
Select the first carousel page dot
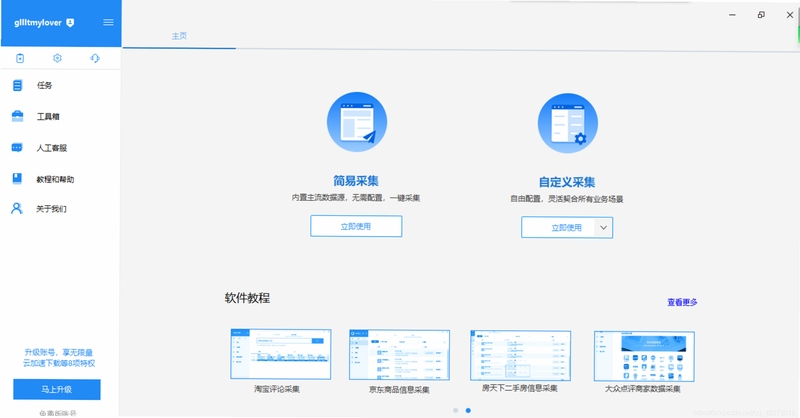point(456,410)
